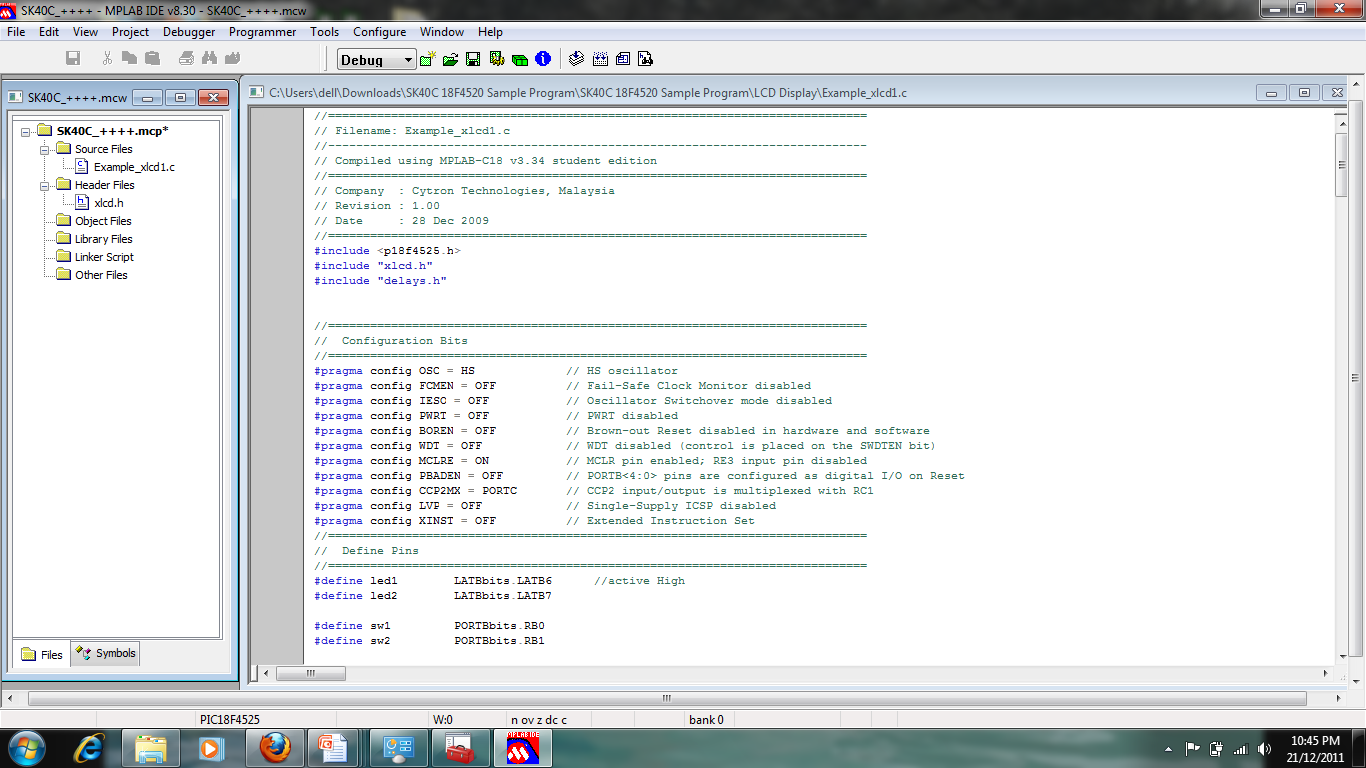Image resolution: width=1366 pixels, height=768 pixels.
Task: Click the Build All toolbar icon
Action: (600, 59)
